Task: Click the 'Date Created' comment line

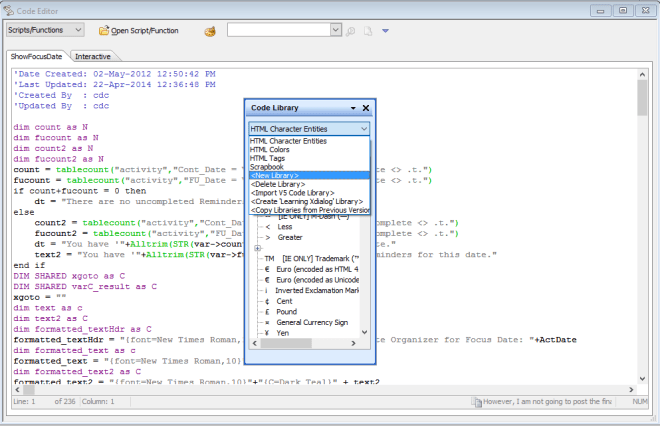Action: click(114, 74)
